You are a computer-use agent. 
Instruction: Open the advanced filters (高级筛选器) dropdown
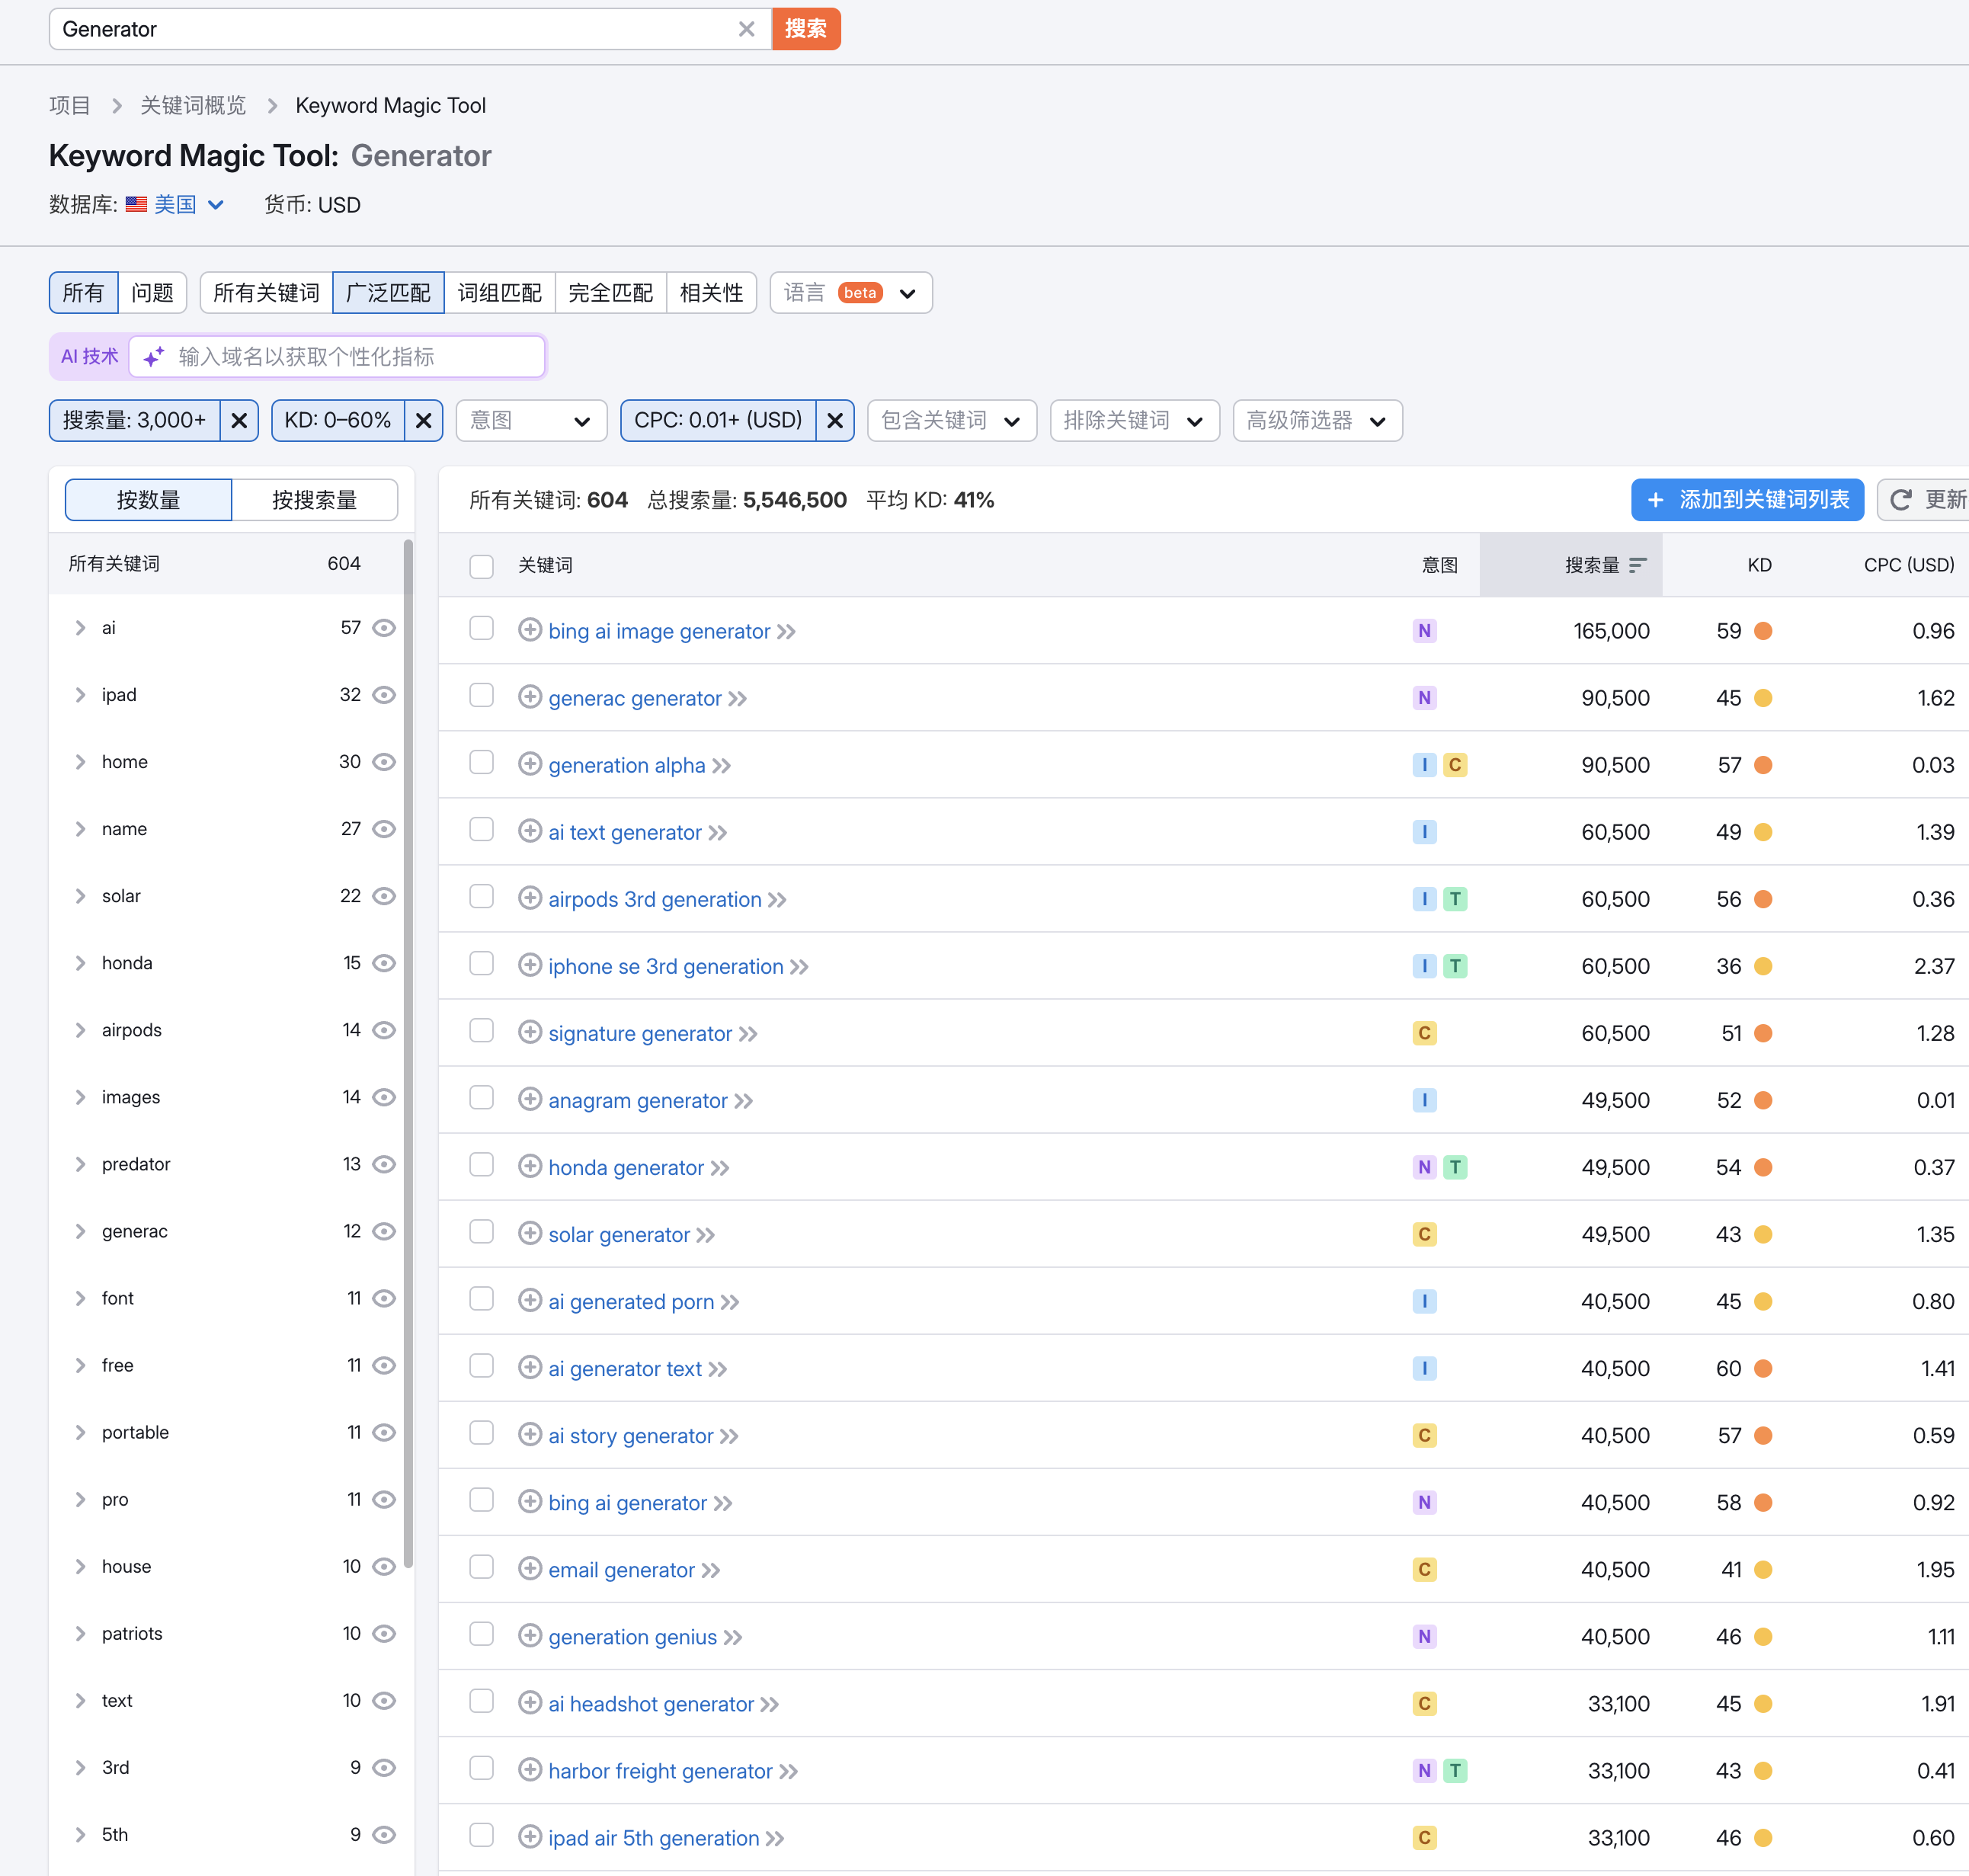point(1317,421)
